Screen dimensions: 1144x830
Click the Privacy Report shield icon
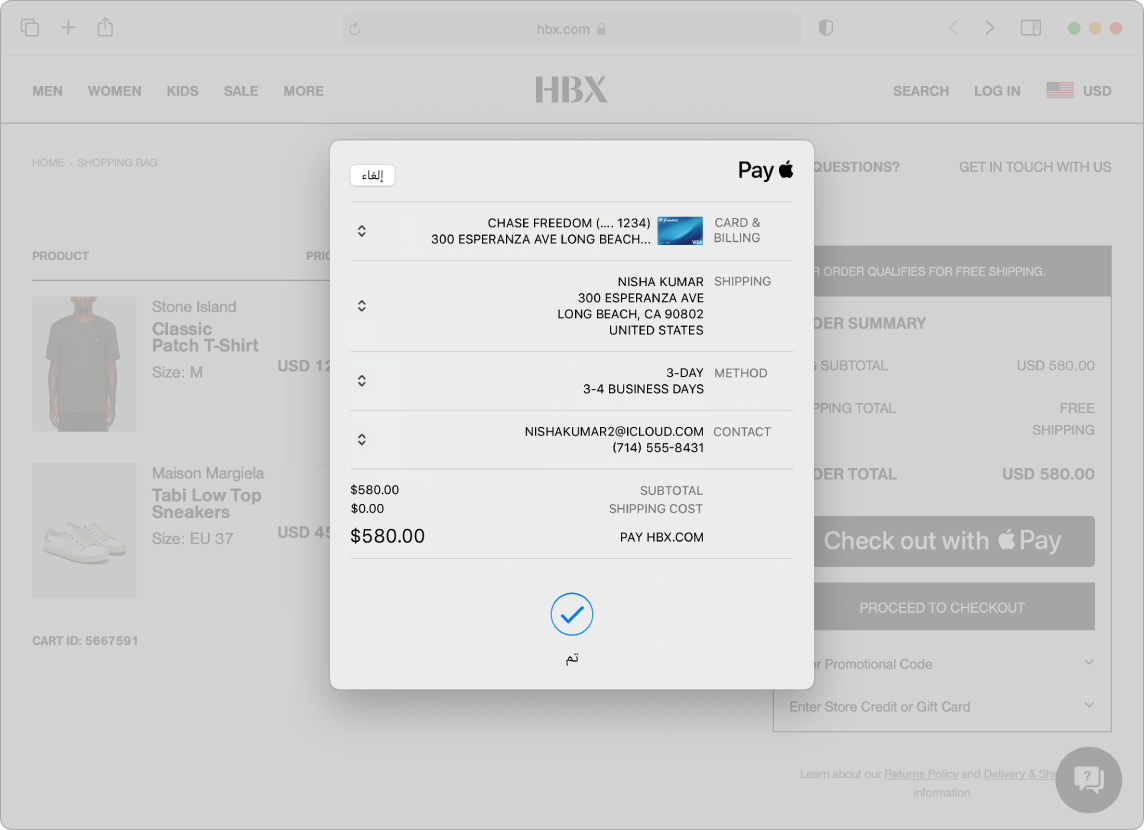(x=826, y=28)
